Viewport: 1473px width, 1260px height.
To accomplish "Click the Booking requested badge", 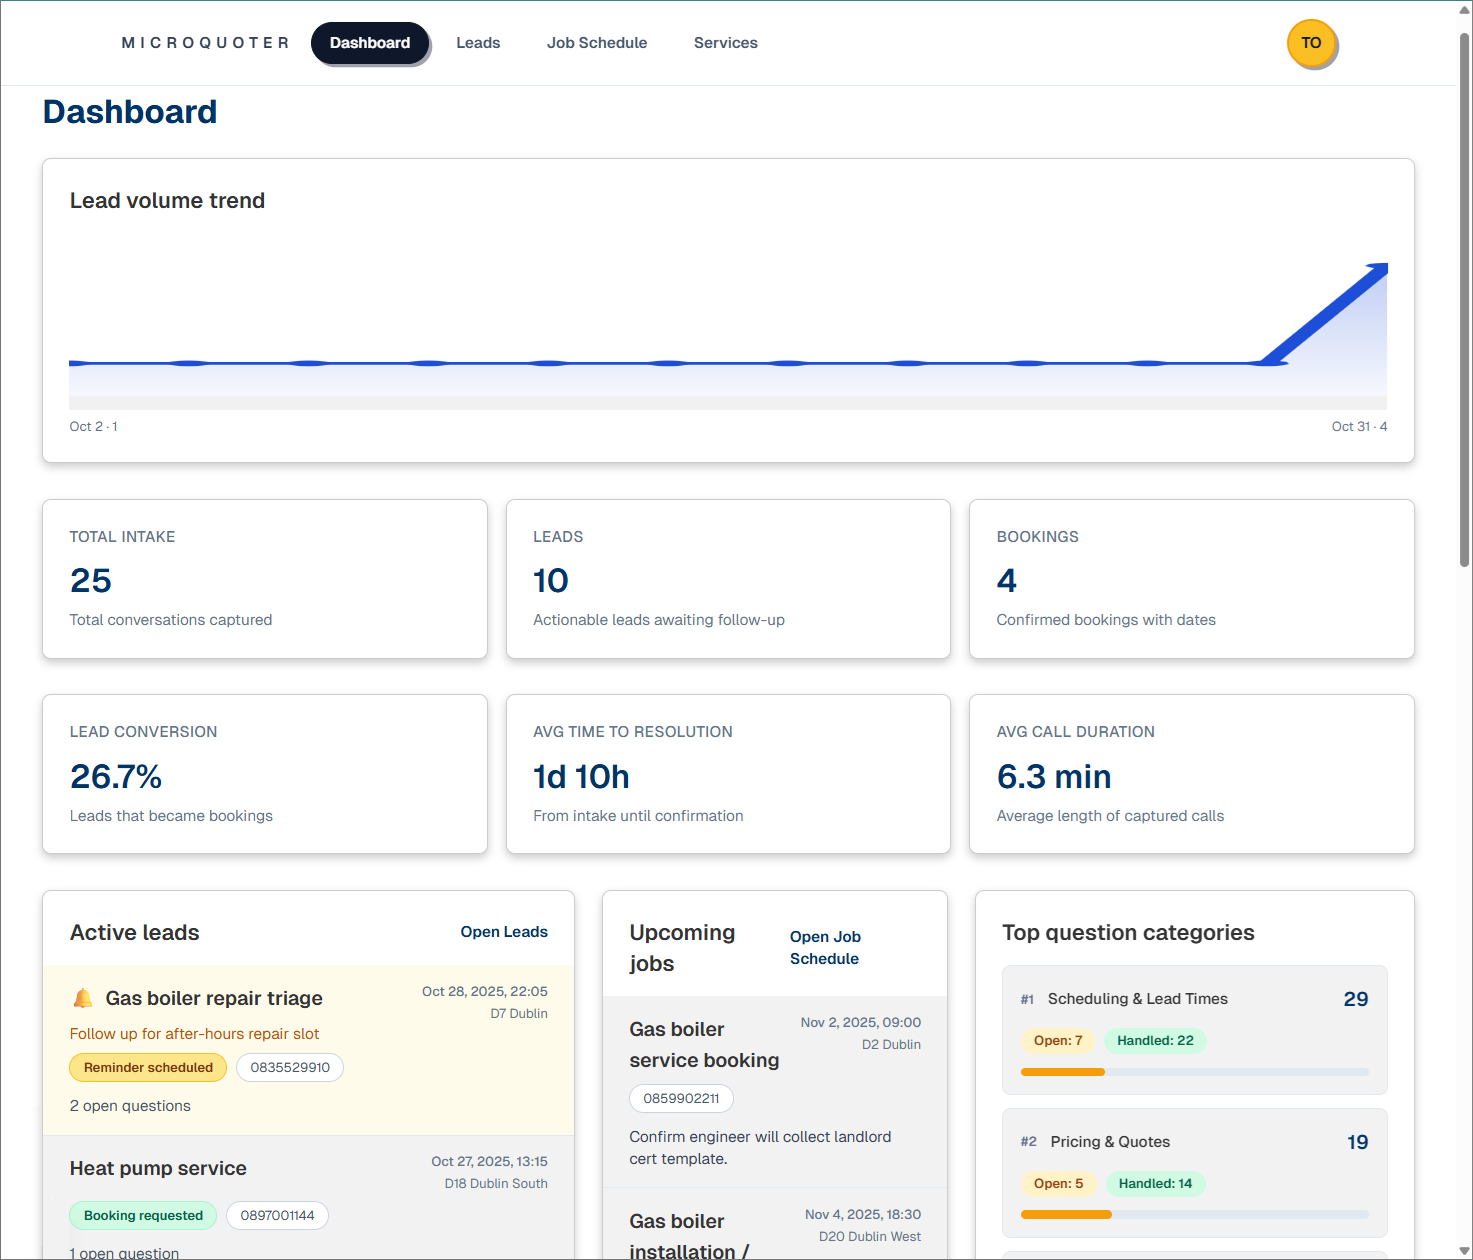I will (143, 1216).
